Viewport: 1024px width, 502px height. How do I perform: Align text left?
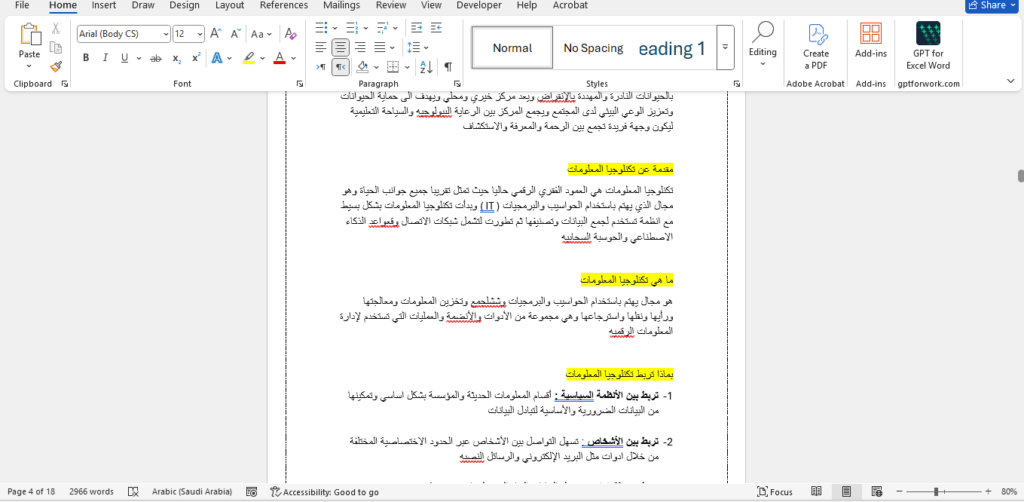[321, 47]
